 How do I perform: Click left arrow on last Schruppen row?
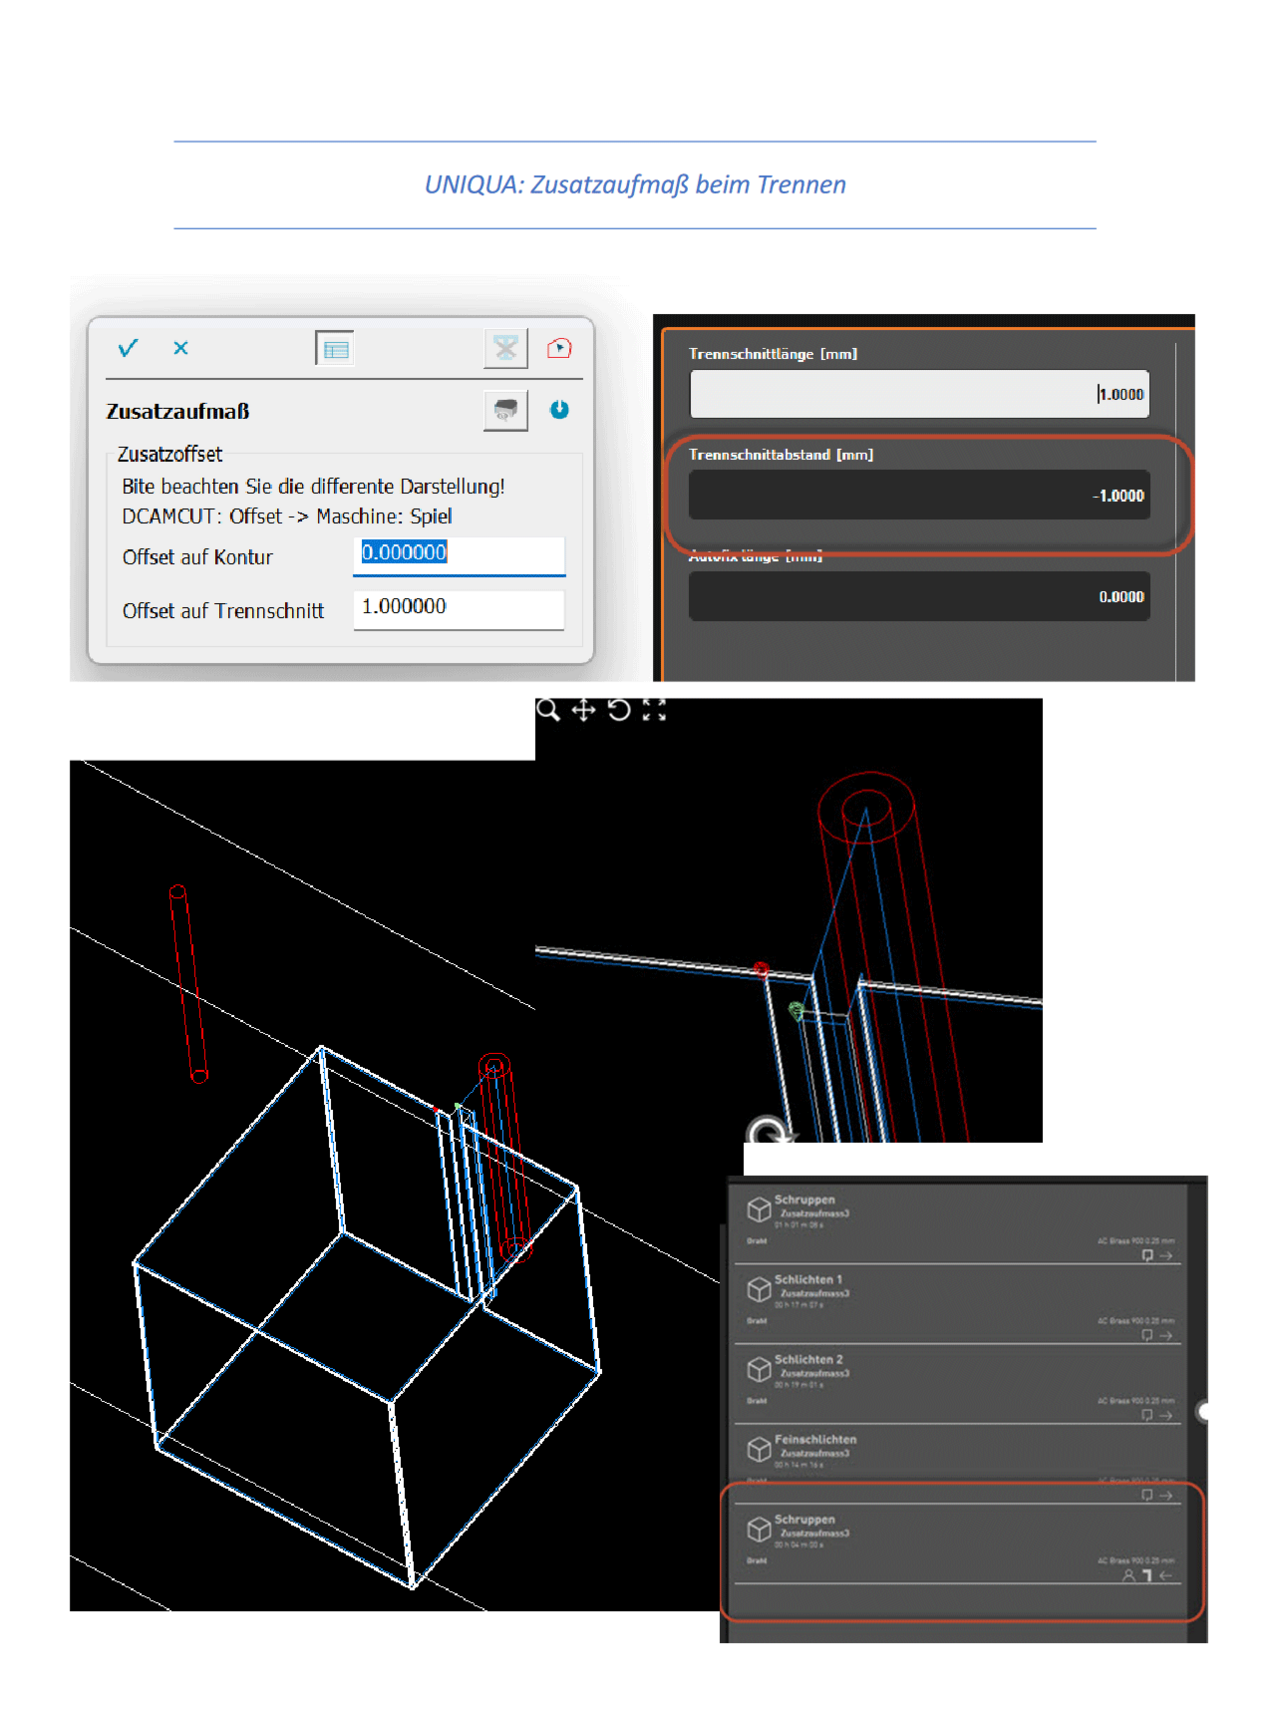point(1166,1576)
